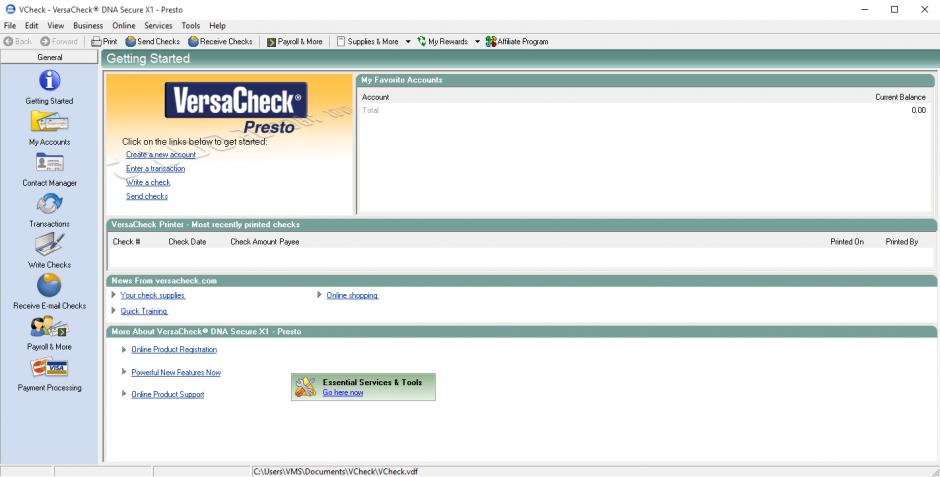940x477 pixels.
Task: Open the Services menu
Action: click(158, 26)
